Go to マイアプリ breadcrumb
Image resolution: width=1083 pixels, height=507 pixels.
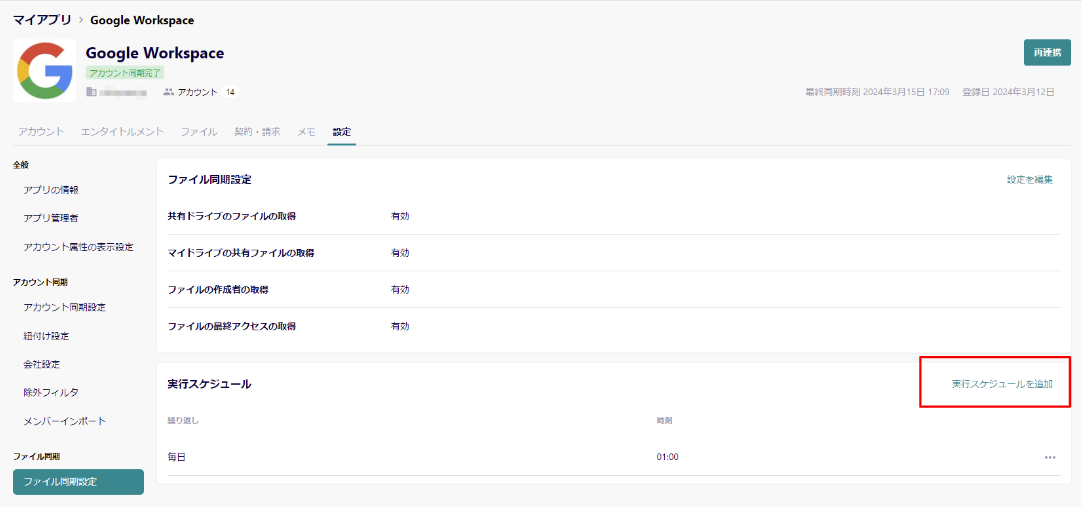click(42, 20)
